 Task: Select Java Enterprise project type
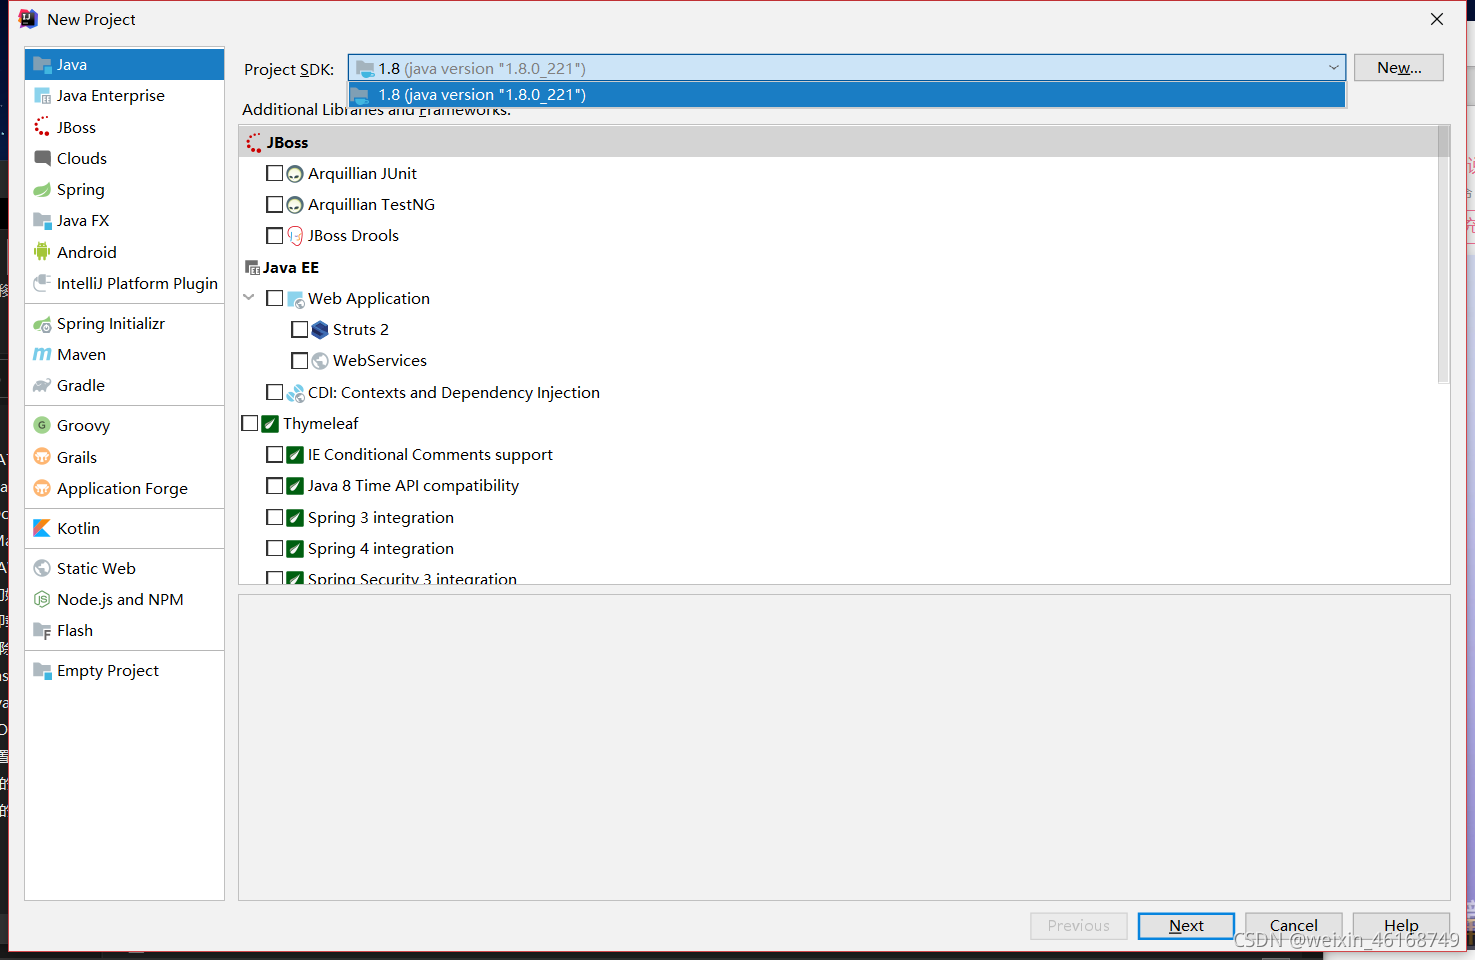(124, 96)
